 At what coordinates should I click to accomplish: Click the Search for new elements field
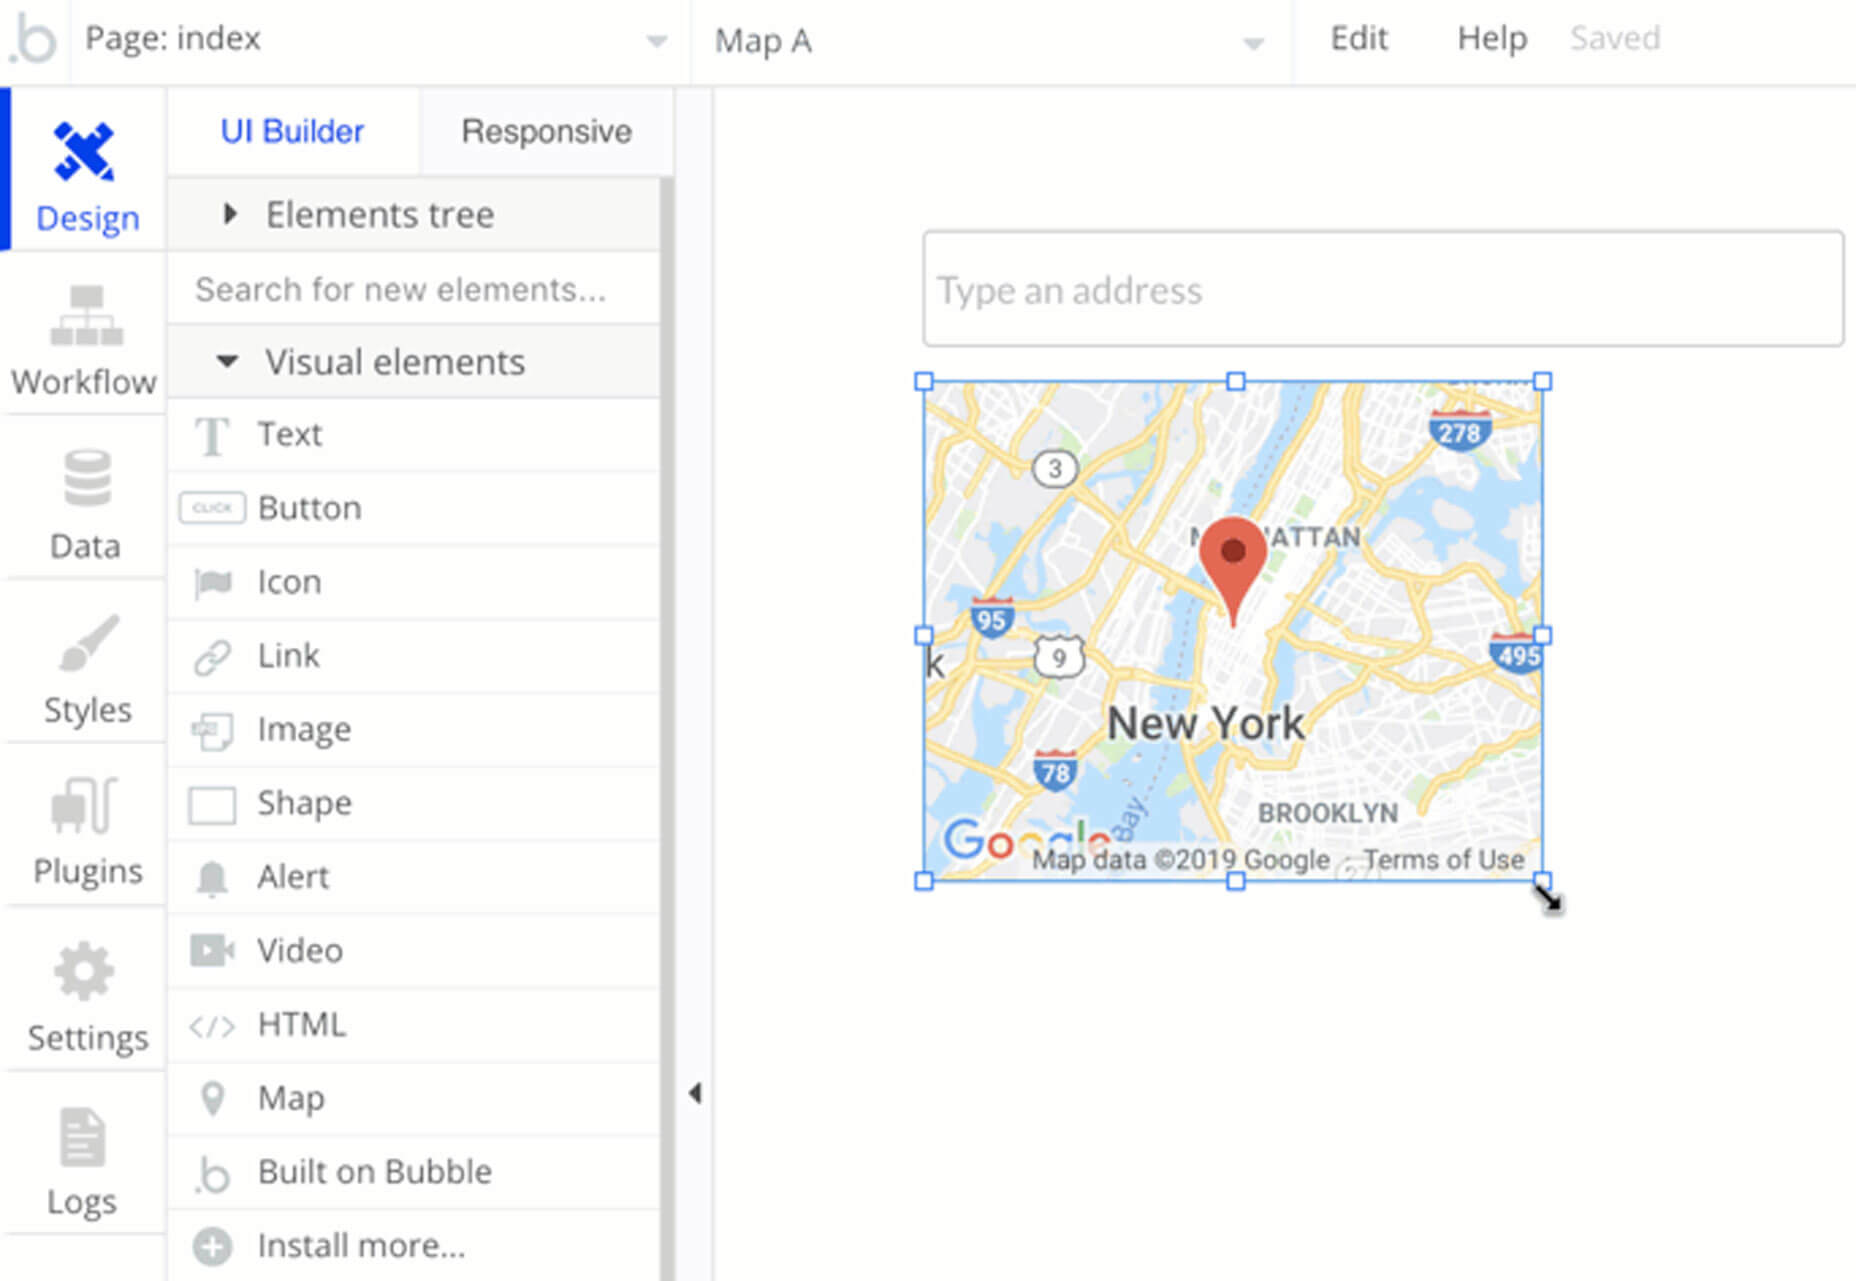413,289
